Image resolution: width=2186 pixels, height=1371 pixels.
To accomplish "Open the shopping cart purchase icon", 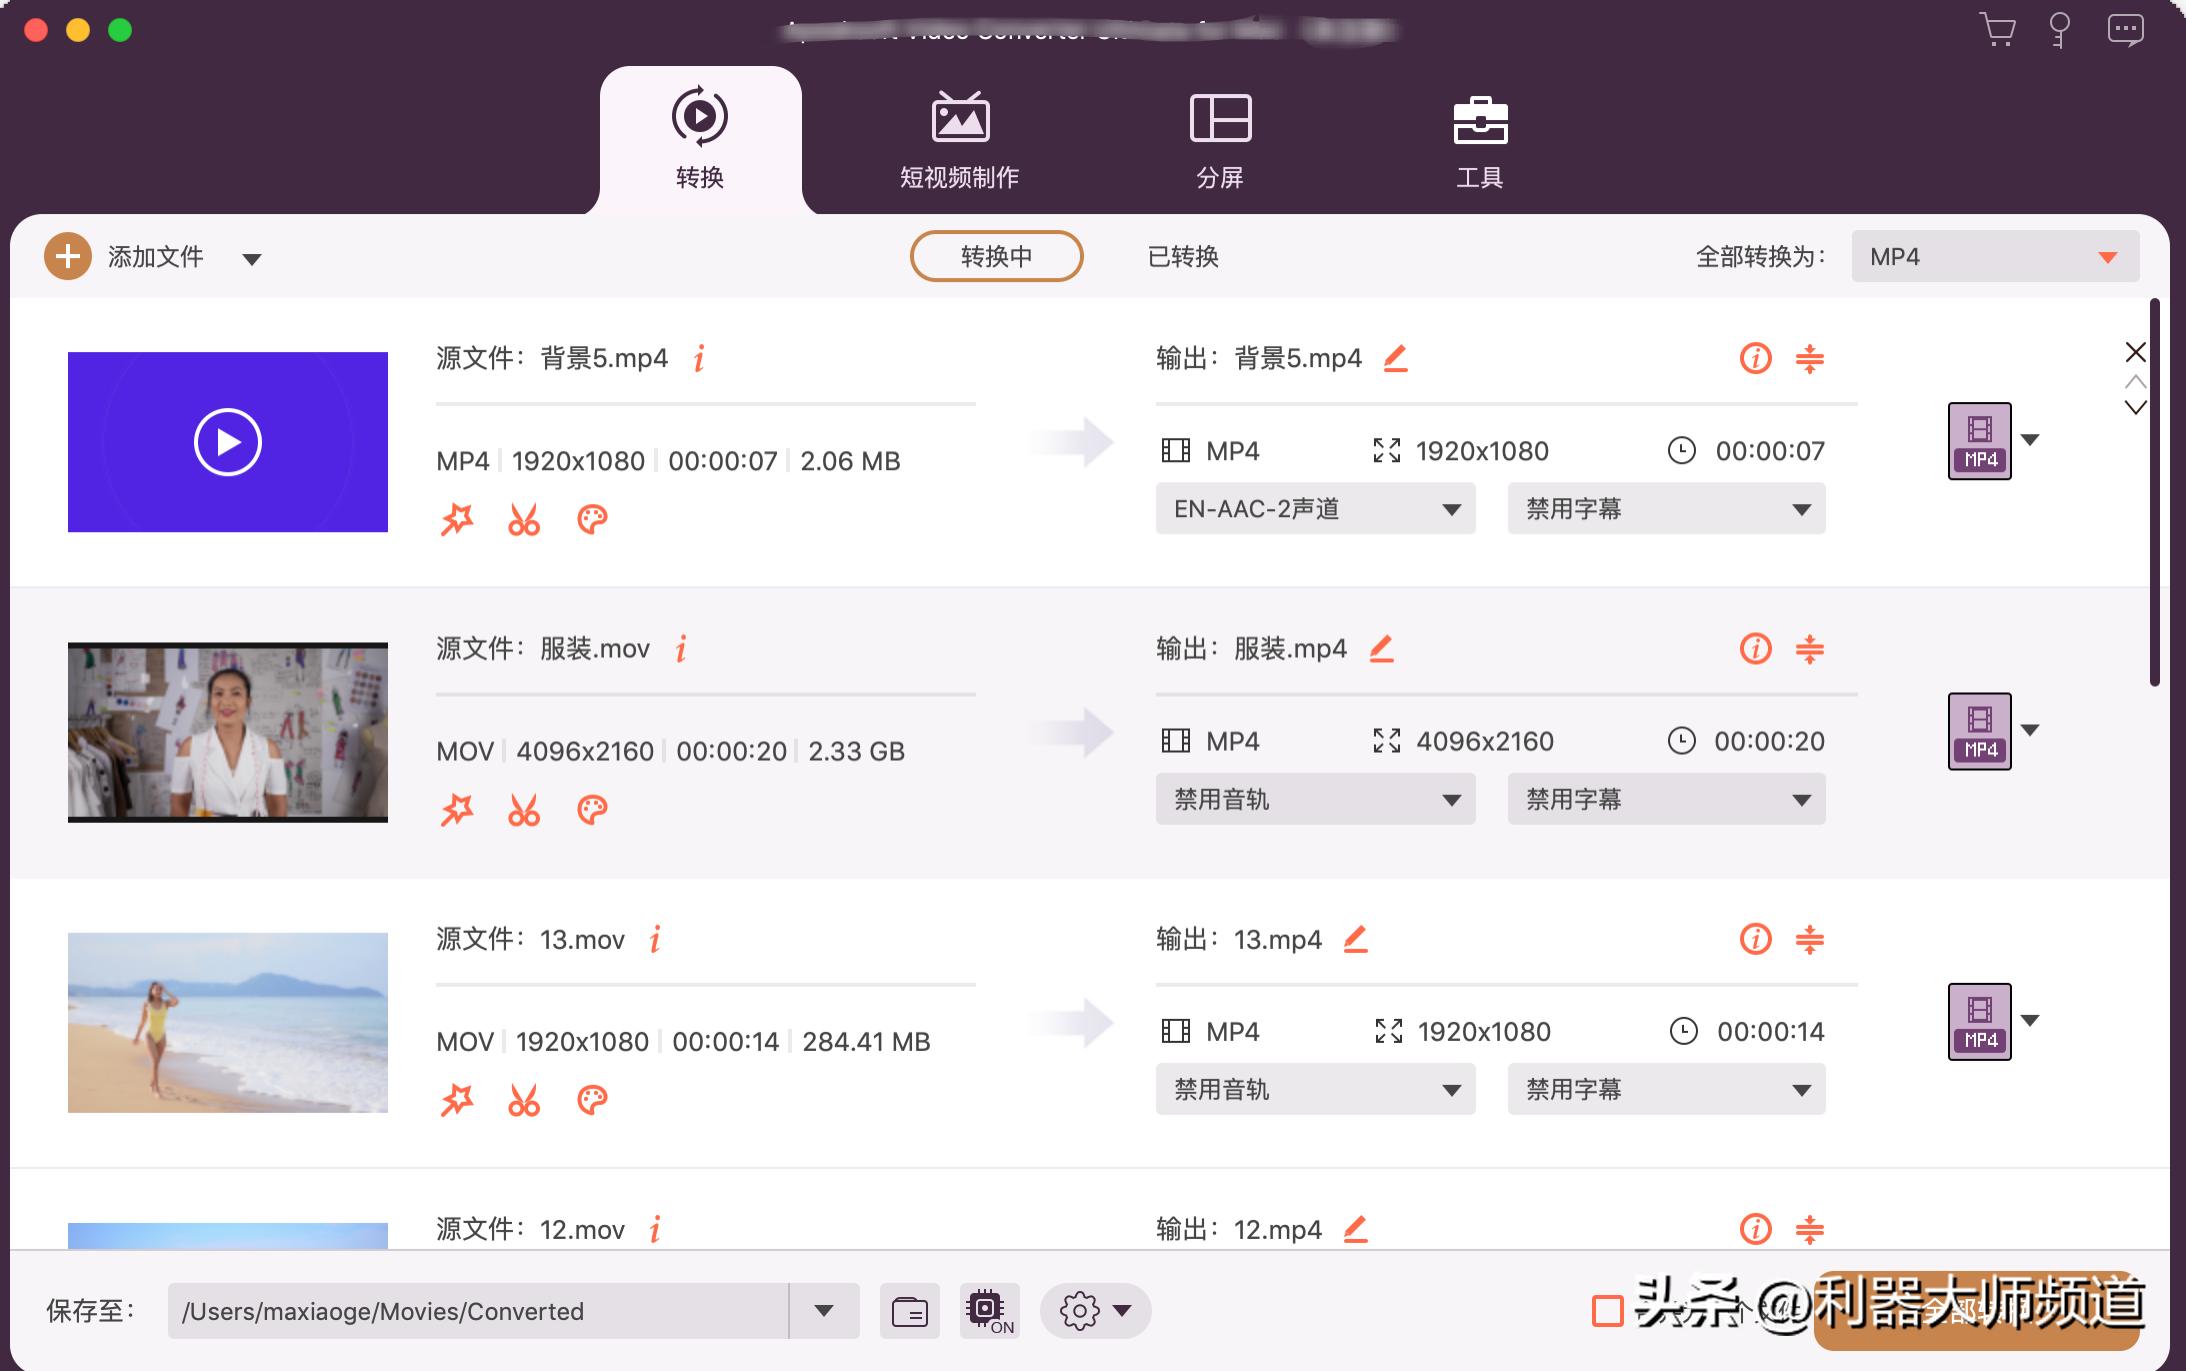I will (x=1994, y=30).
